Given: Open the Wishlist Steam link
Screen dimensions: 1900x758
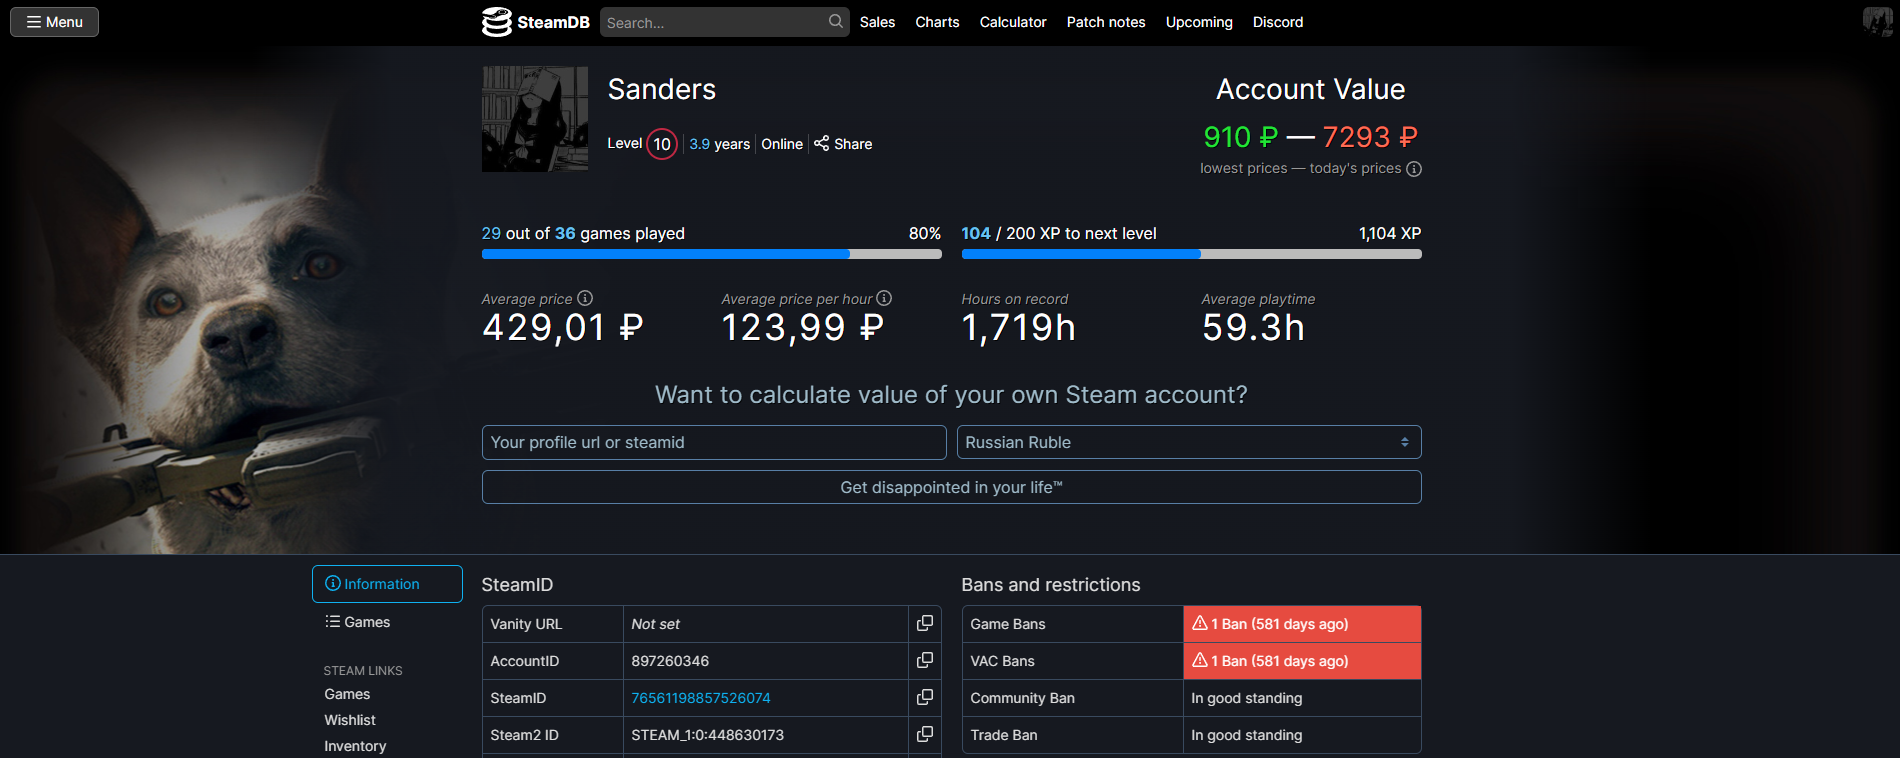Looking at the screenshot, I should coord(350,720).
